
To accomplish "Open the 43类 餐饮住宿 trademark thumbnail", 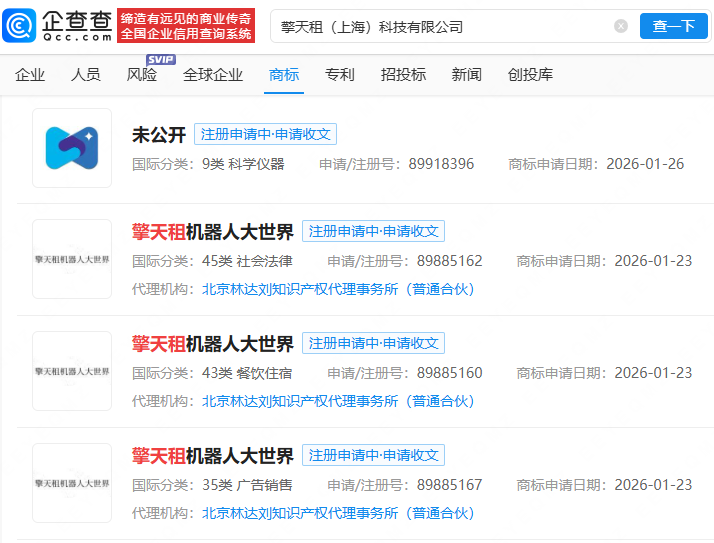I will pos(72,371).
